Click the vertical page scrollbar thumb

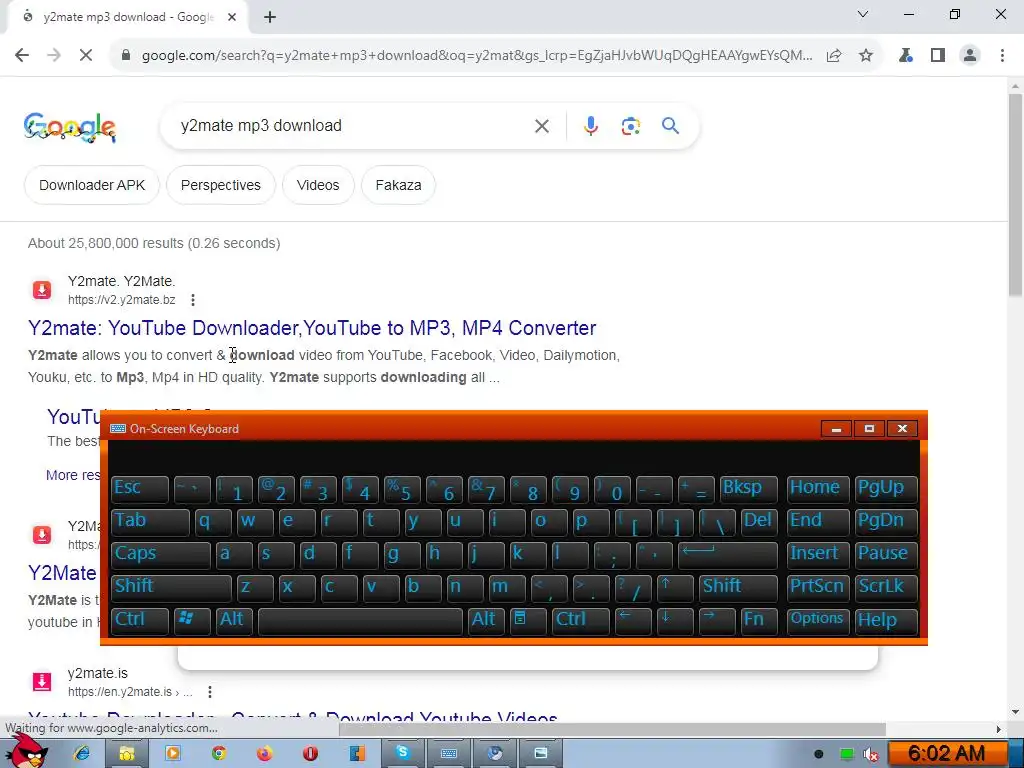pos(1015,196)
